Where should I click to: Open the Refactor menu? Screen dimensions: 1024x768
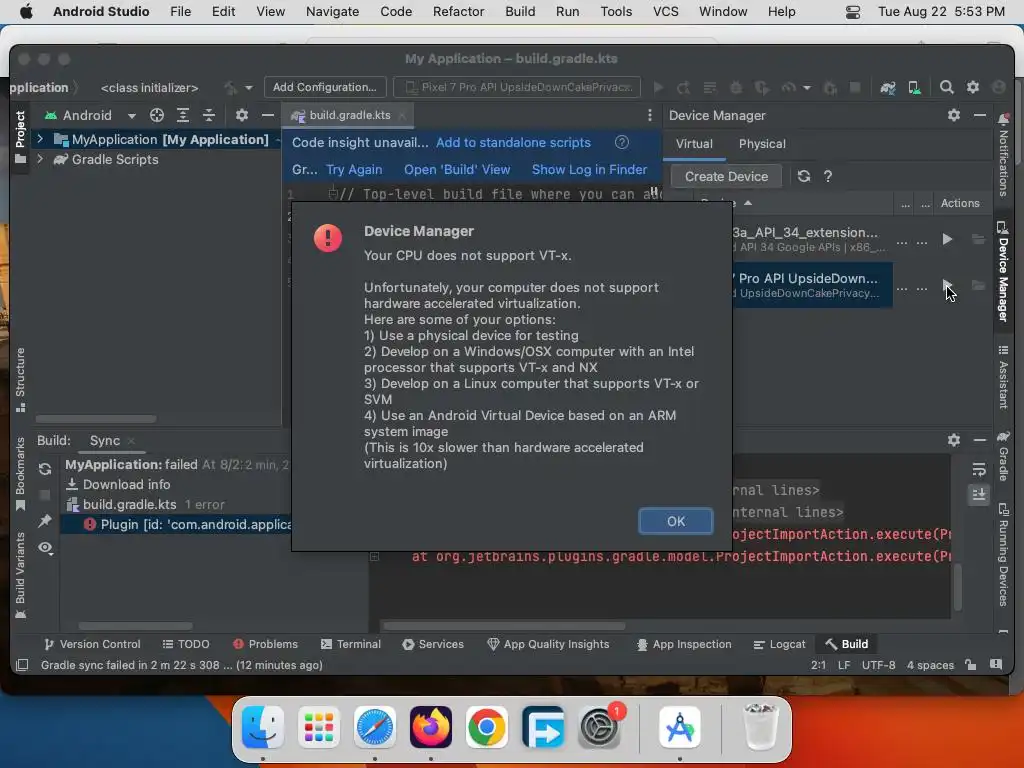(458, 11)
